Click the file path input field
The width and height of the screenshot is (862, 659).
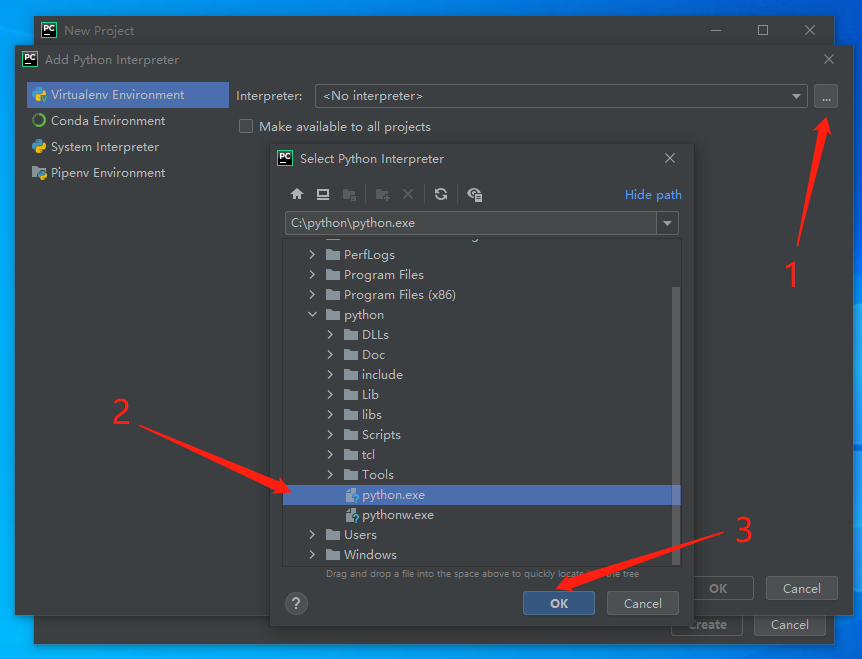(x=471, y=223)
